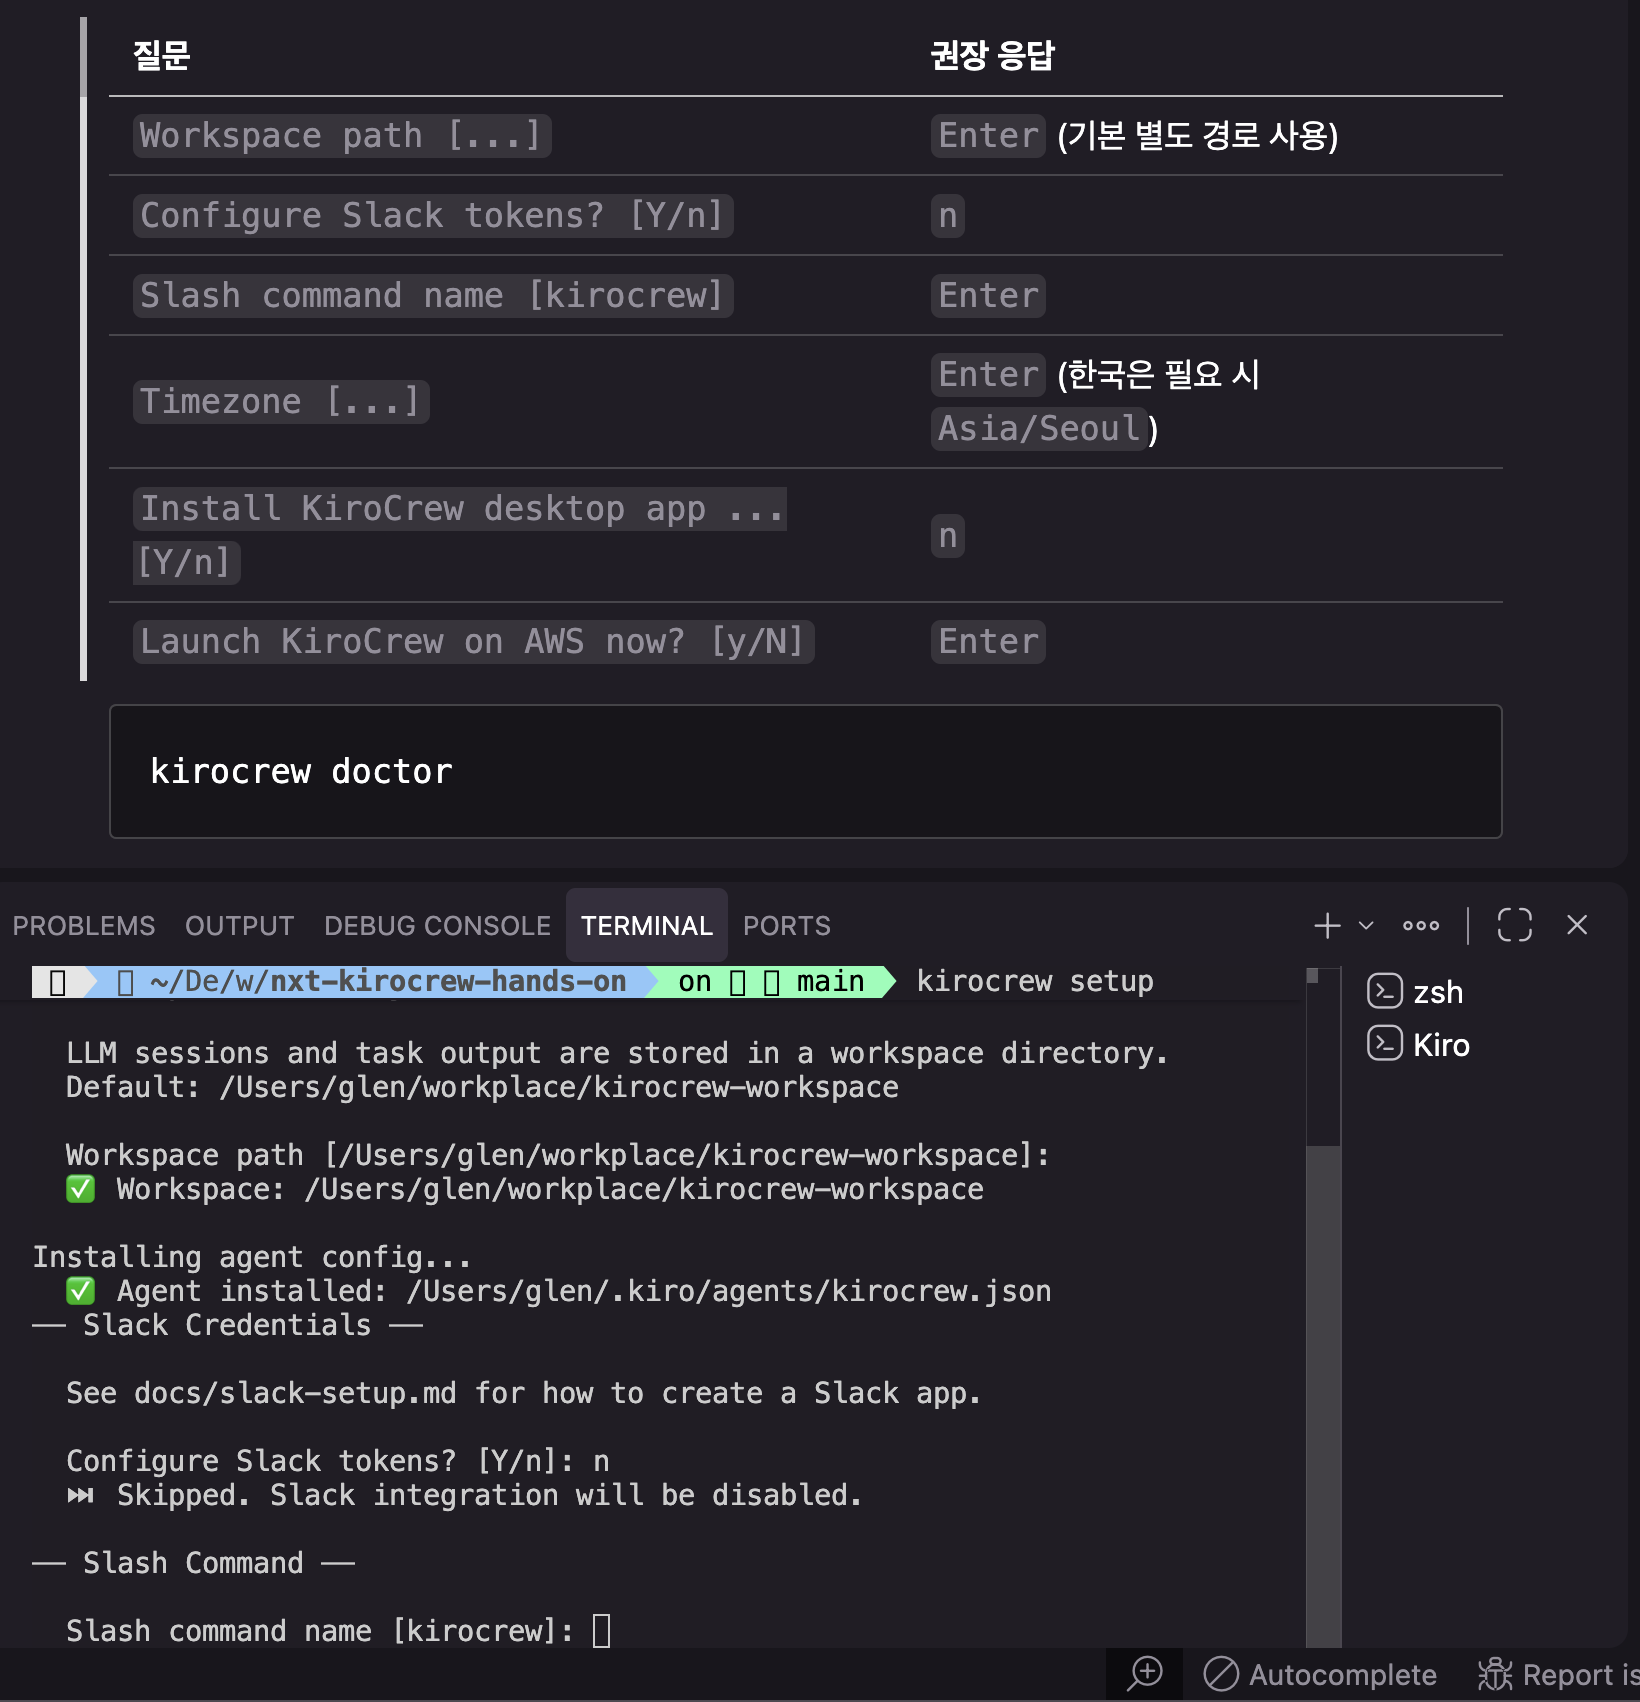Expand the new terminal launch profile dropdown

coord(1366,926)
